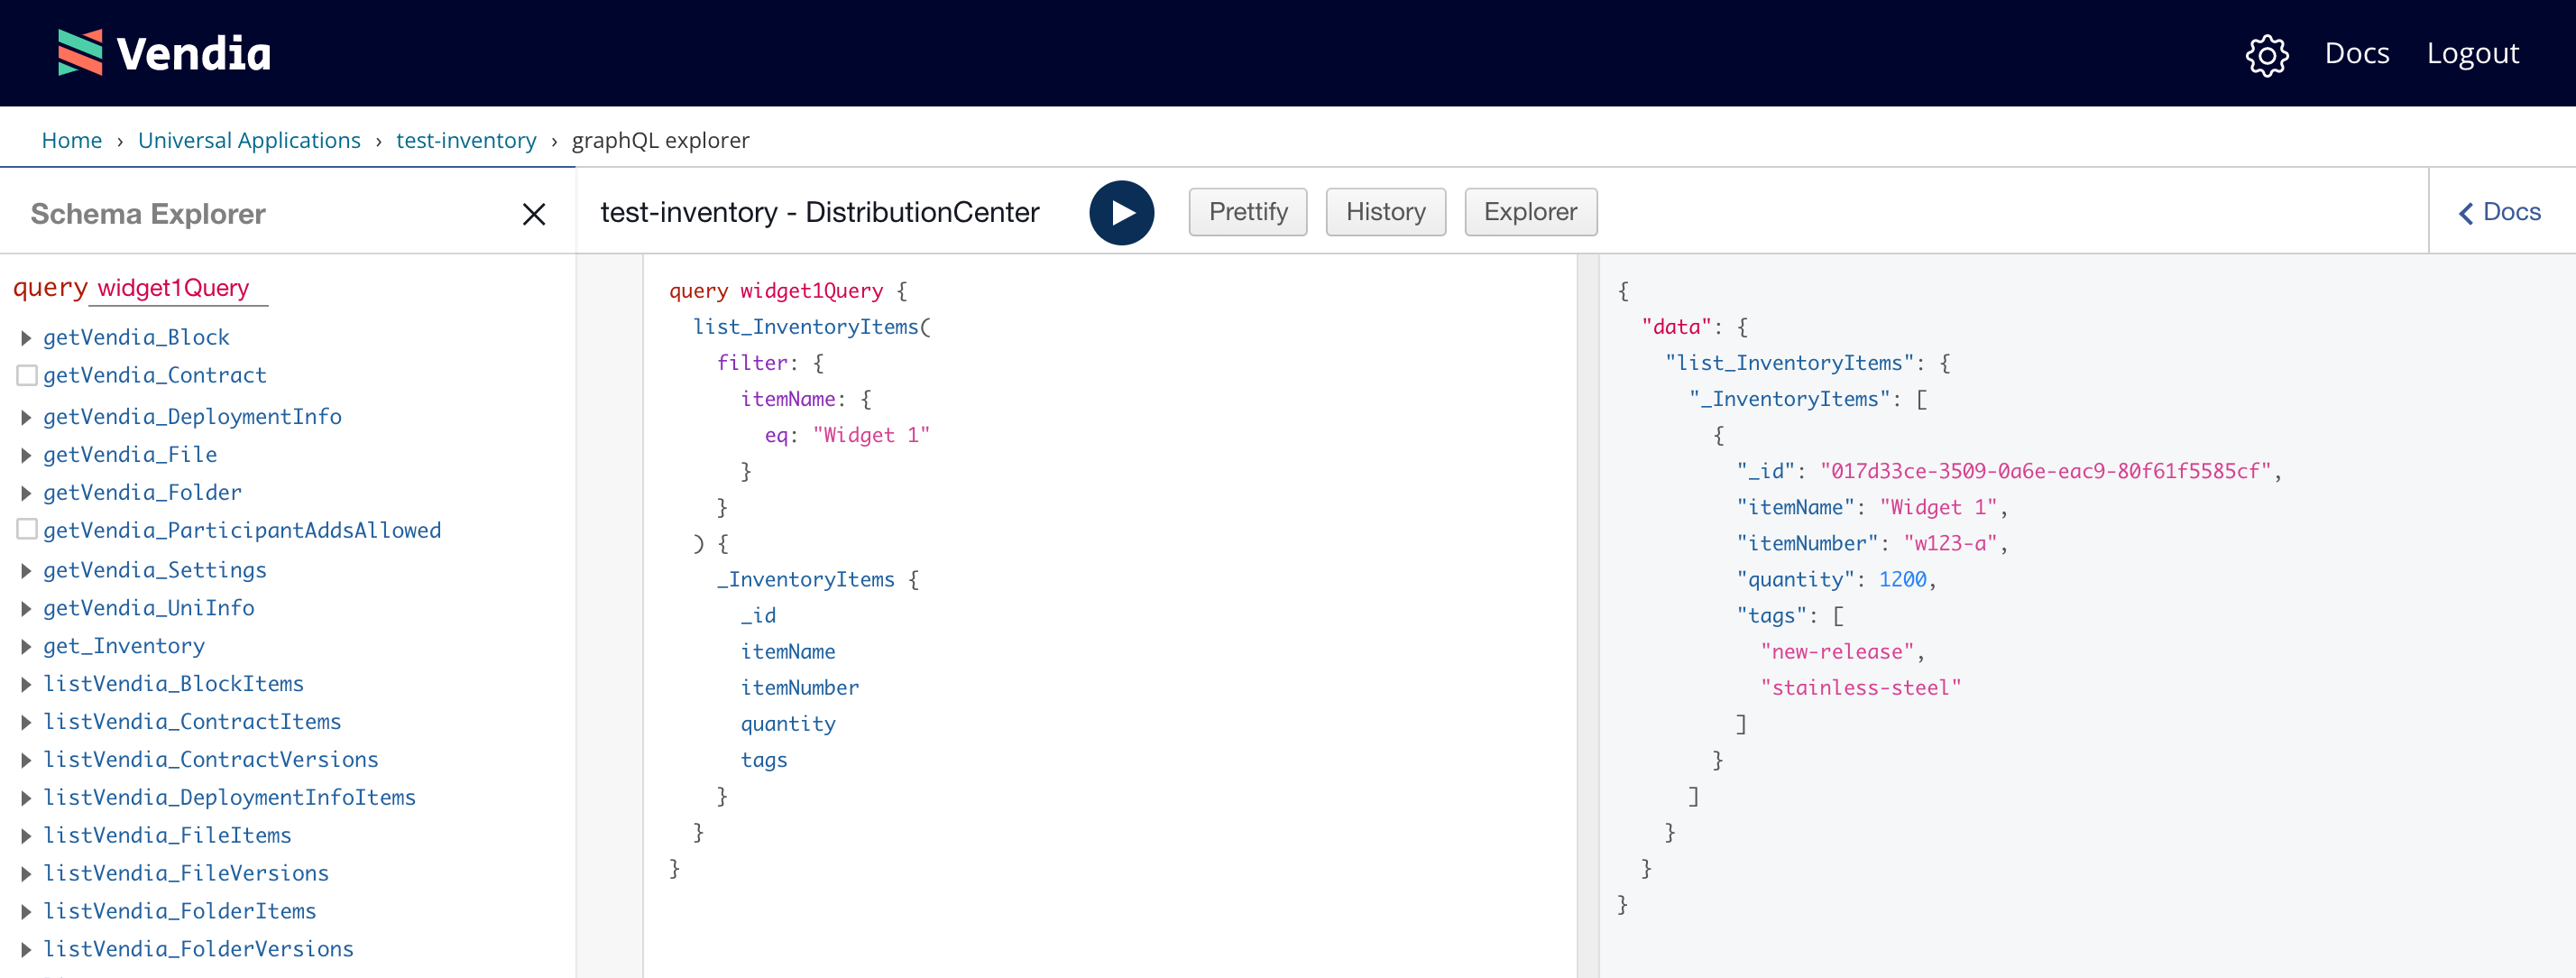
Task: Expand the listVendia_ContractItems node
Action: [26, 723]
